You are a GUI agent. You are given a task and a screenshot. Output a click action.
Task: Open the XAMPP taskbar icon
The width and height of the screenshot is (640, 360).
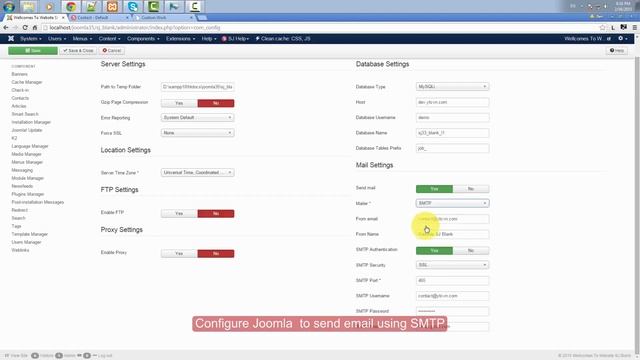(112, 7)
